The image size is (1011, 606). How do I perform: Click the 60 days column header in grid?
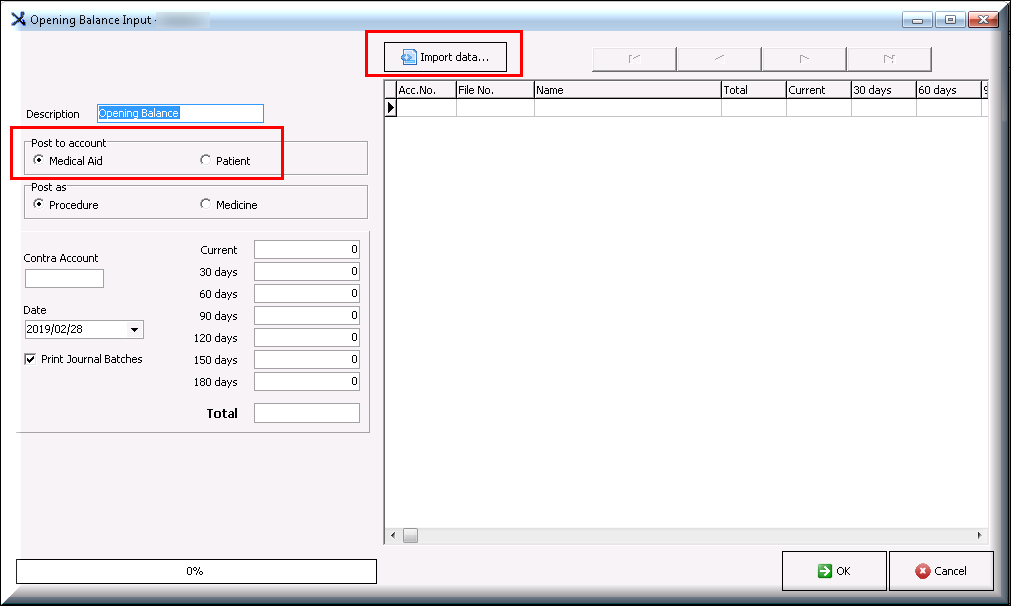pos(949,90)
